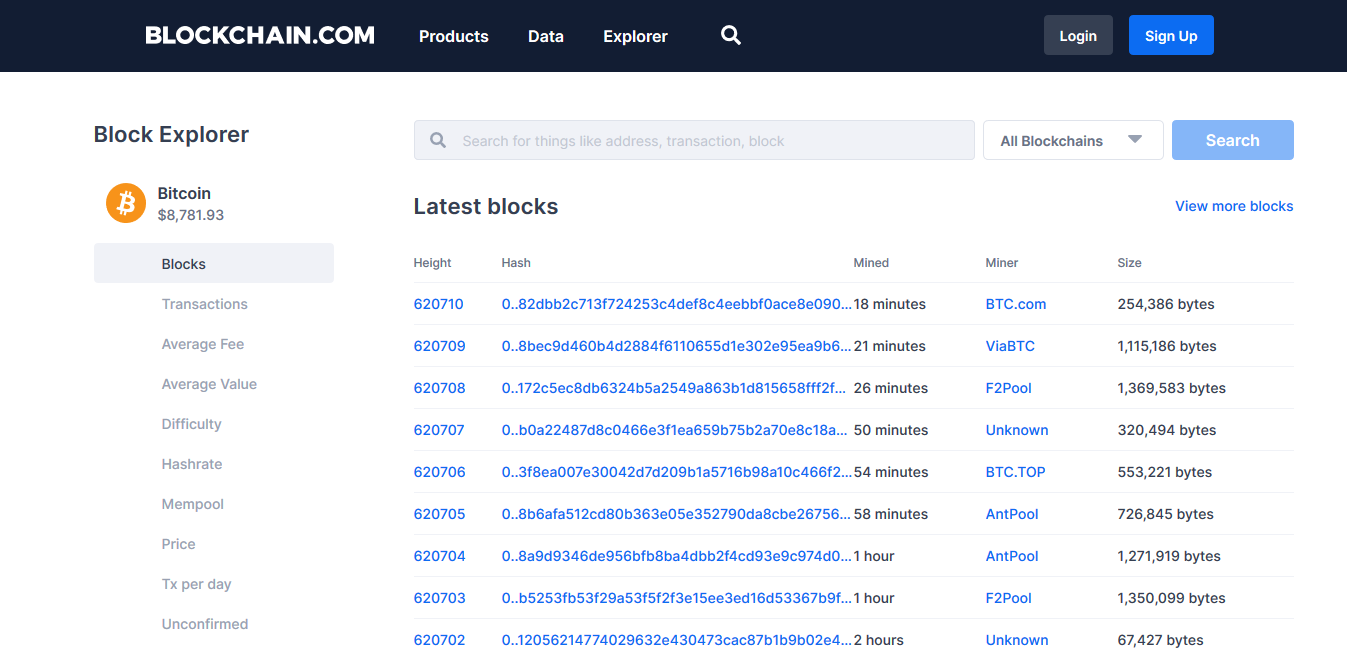Open block height 620707
The image size is (1347, 657).
pyautogui.click(x=439, y=430)
